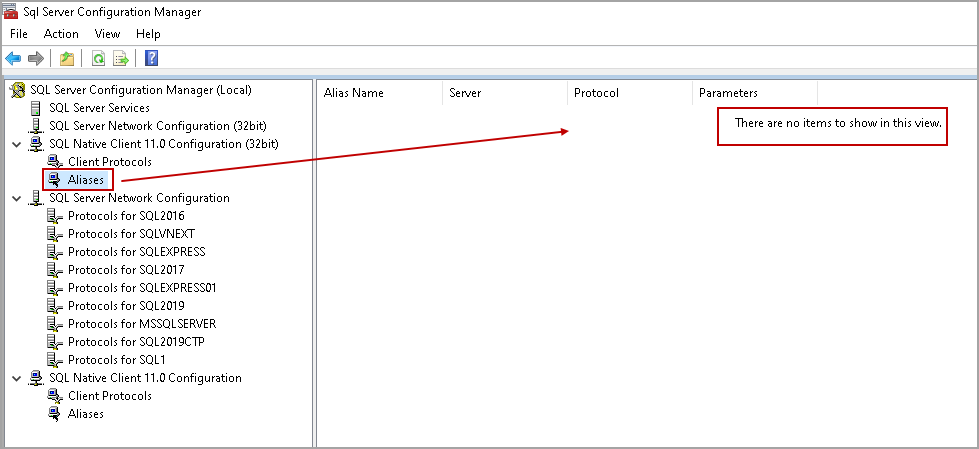Open Help via the question mark icon
The image size is (979, 449).
tap(151, 59)
